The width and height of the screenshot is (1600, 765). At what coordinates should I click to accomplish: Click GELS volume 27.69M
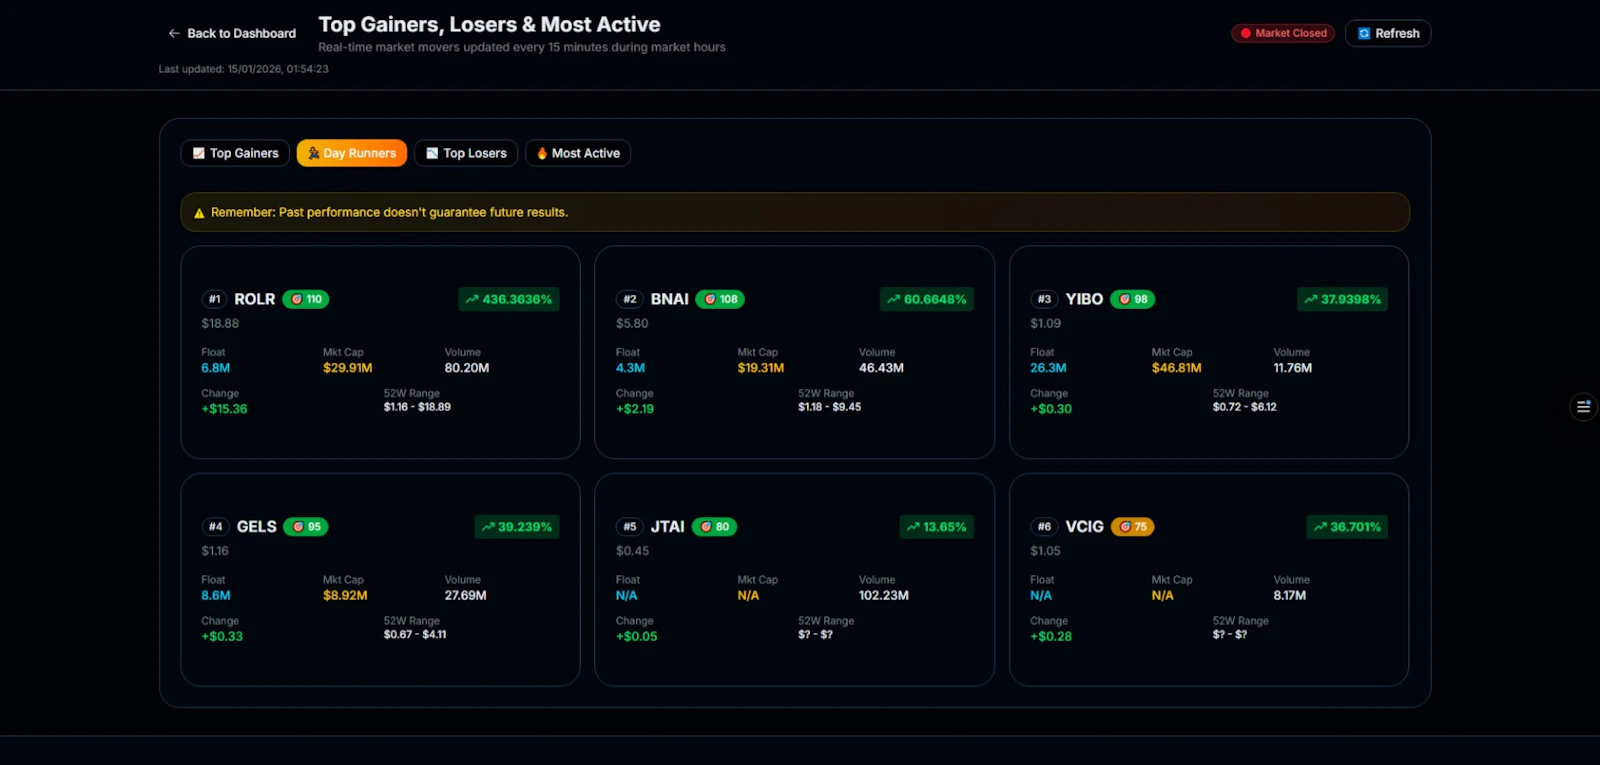coord(465,595)
